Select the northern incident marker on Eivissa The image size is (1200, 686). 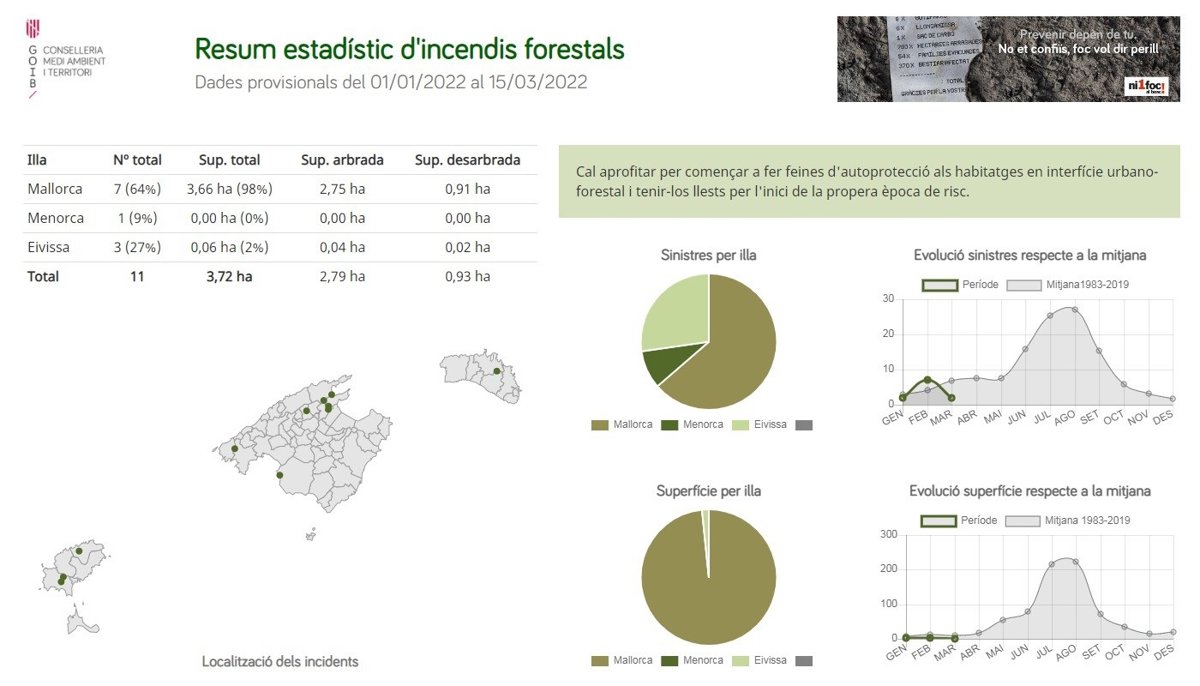tap(79, 551)
